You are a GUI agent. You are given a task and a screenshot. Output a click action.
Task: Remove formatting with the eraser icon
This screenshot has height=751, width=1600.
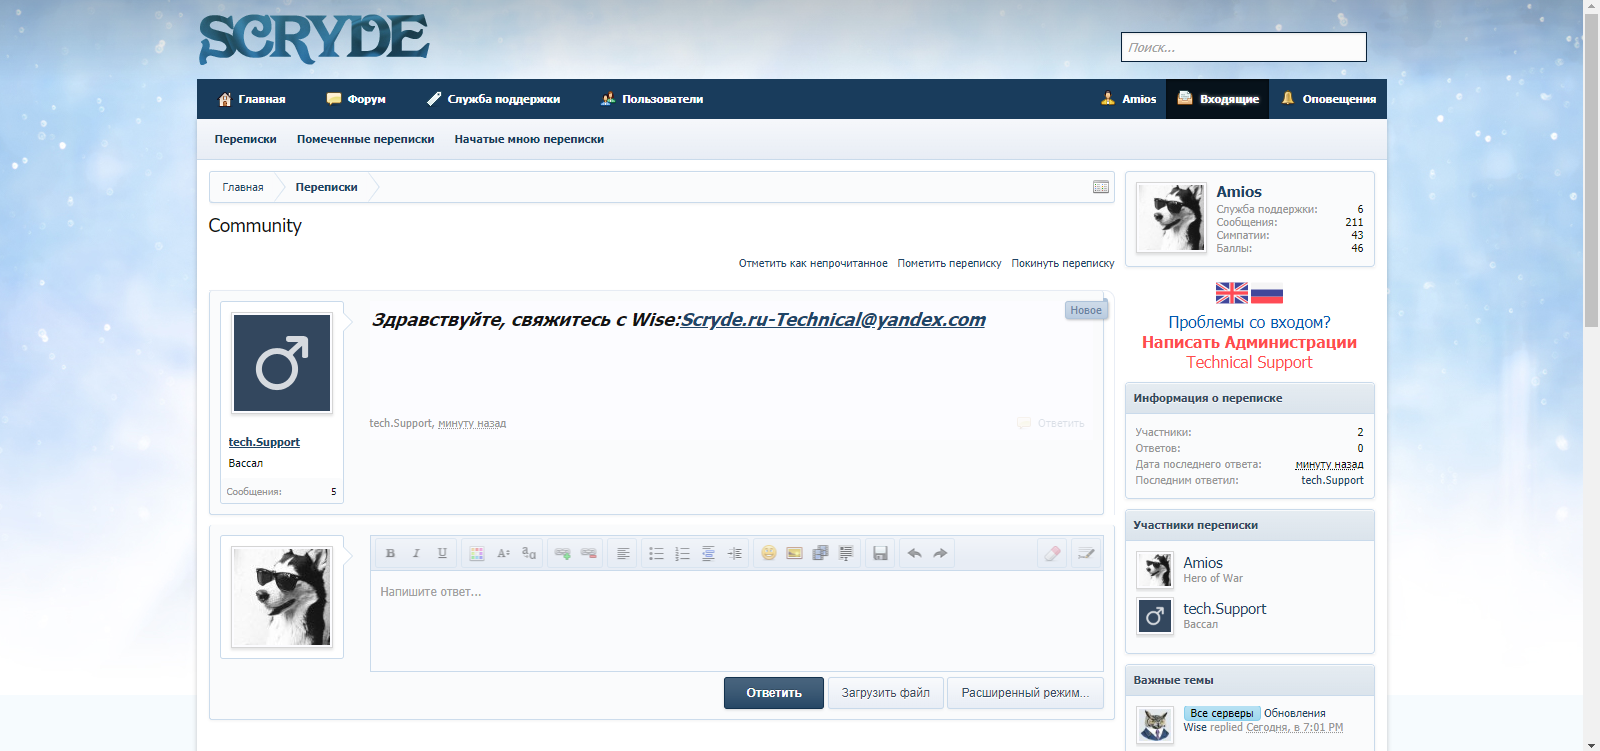1052,553
